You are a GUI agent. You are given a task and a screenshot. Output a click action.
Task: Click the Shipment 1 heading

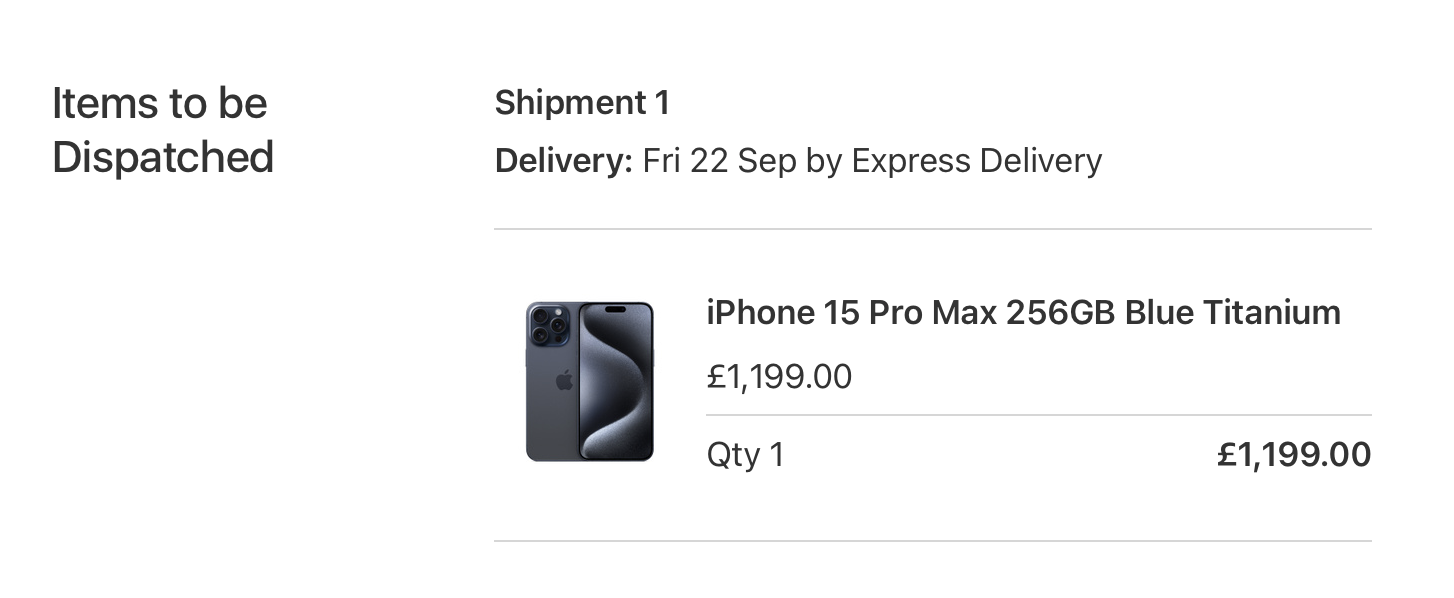tap(581, 102)
